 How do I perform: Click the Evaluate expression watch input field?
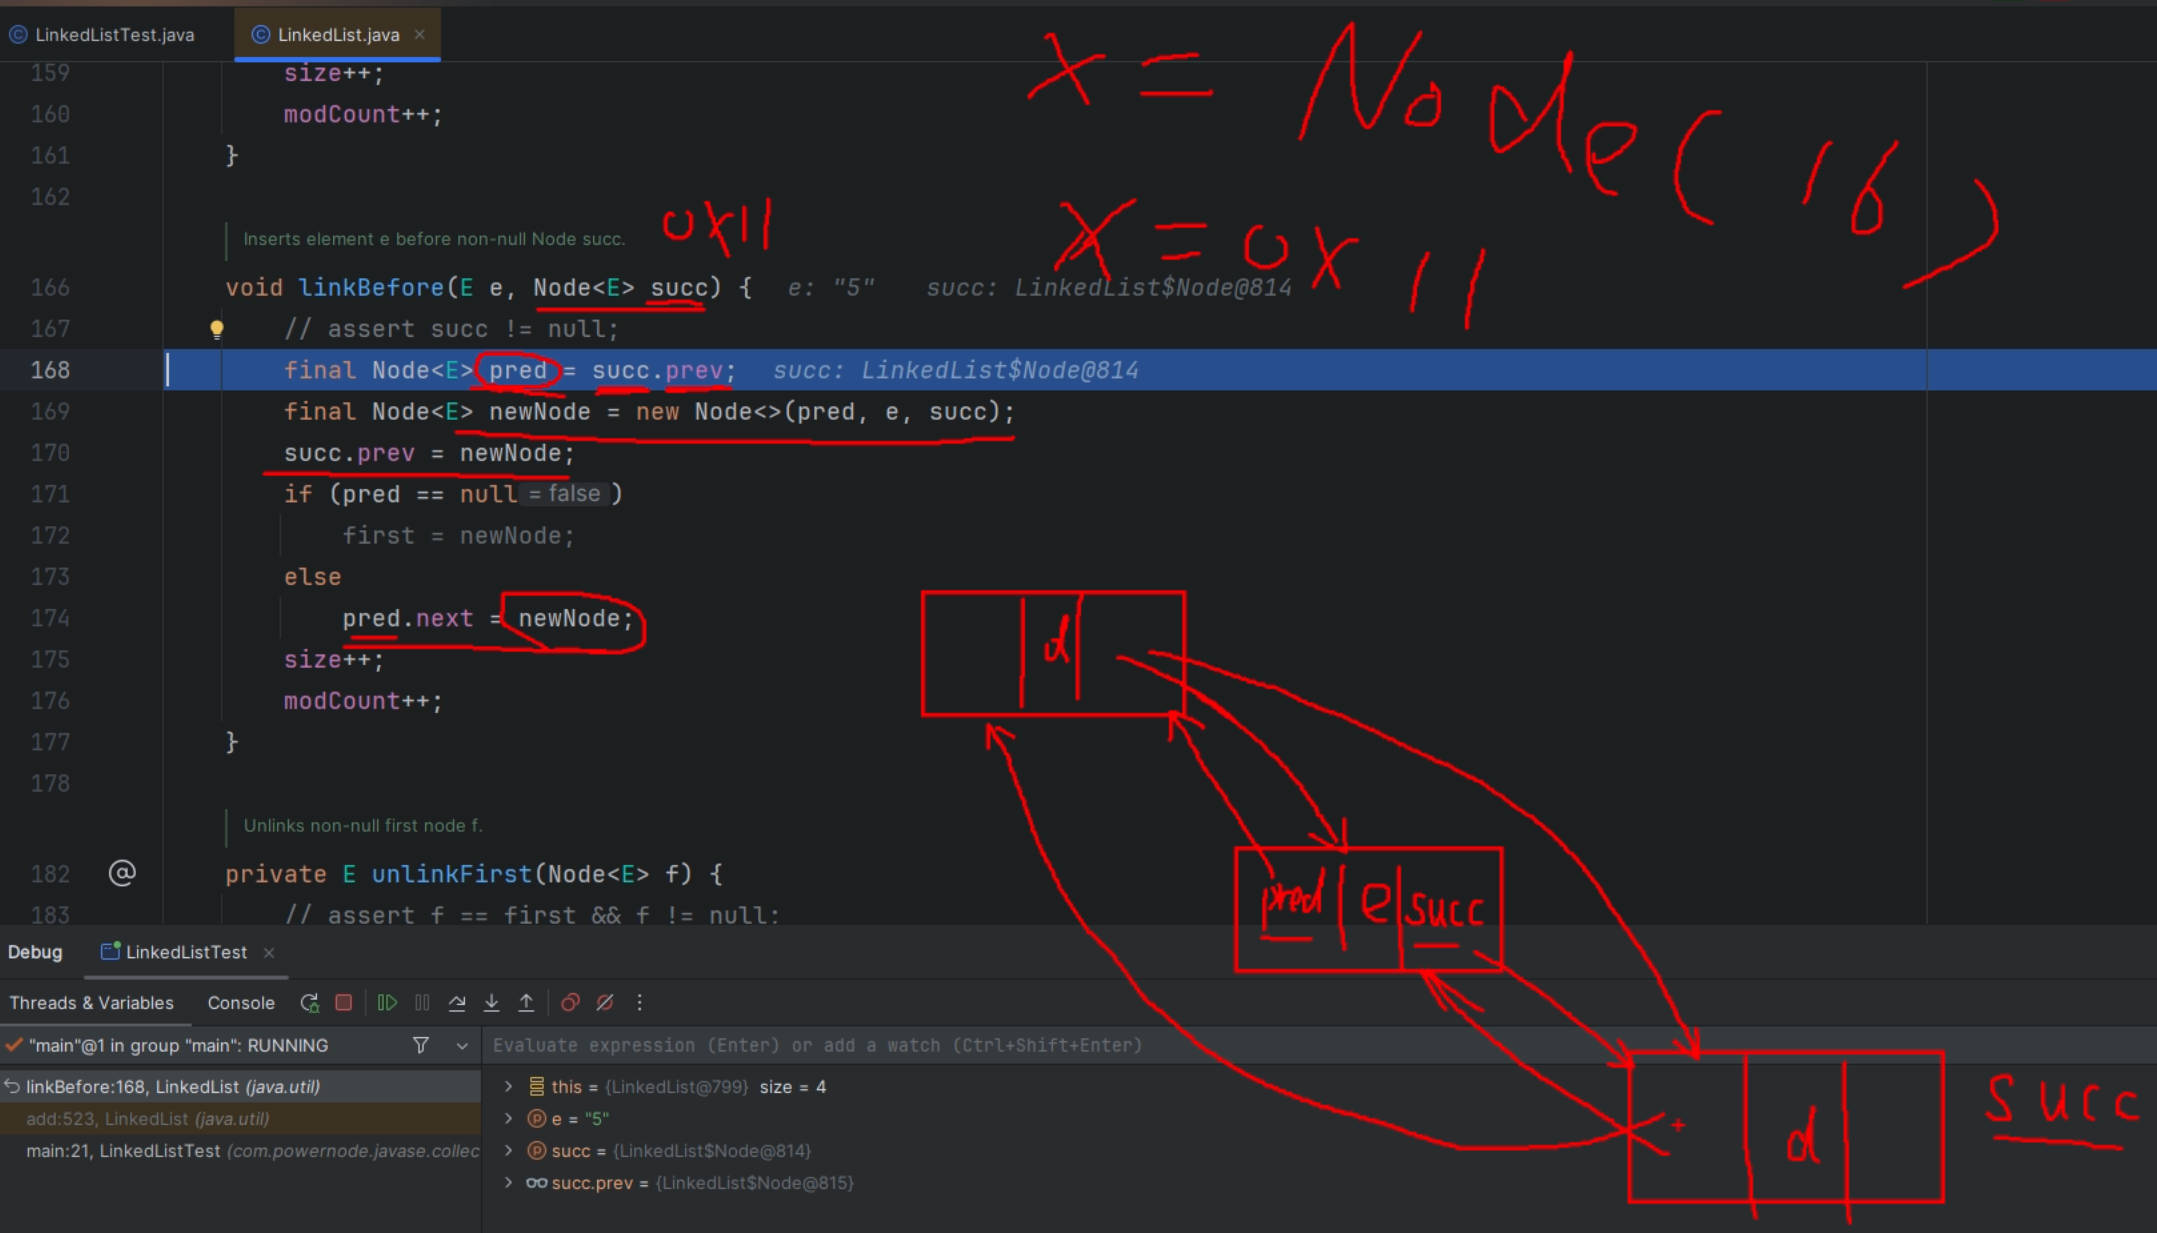pyautogui.click(x=900, y=1045)
